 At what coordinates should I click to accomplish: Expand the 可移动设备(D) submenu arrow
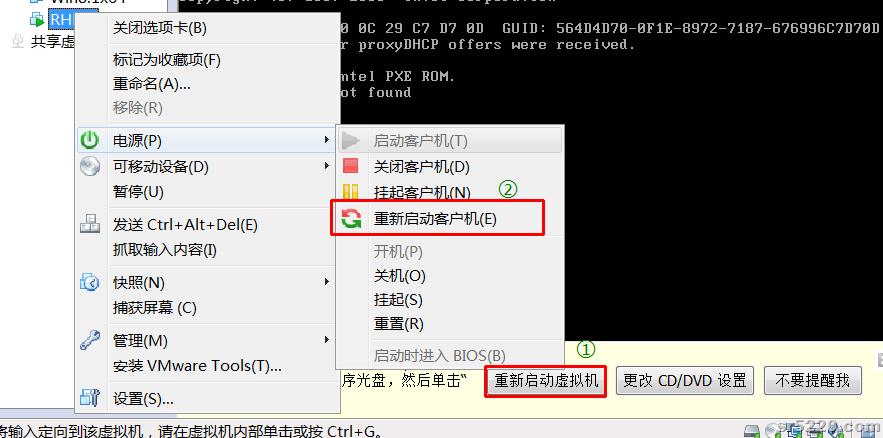(x=327, y=166)
